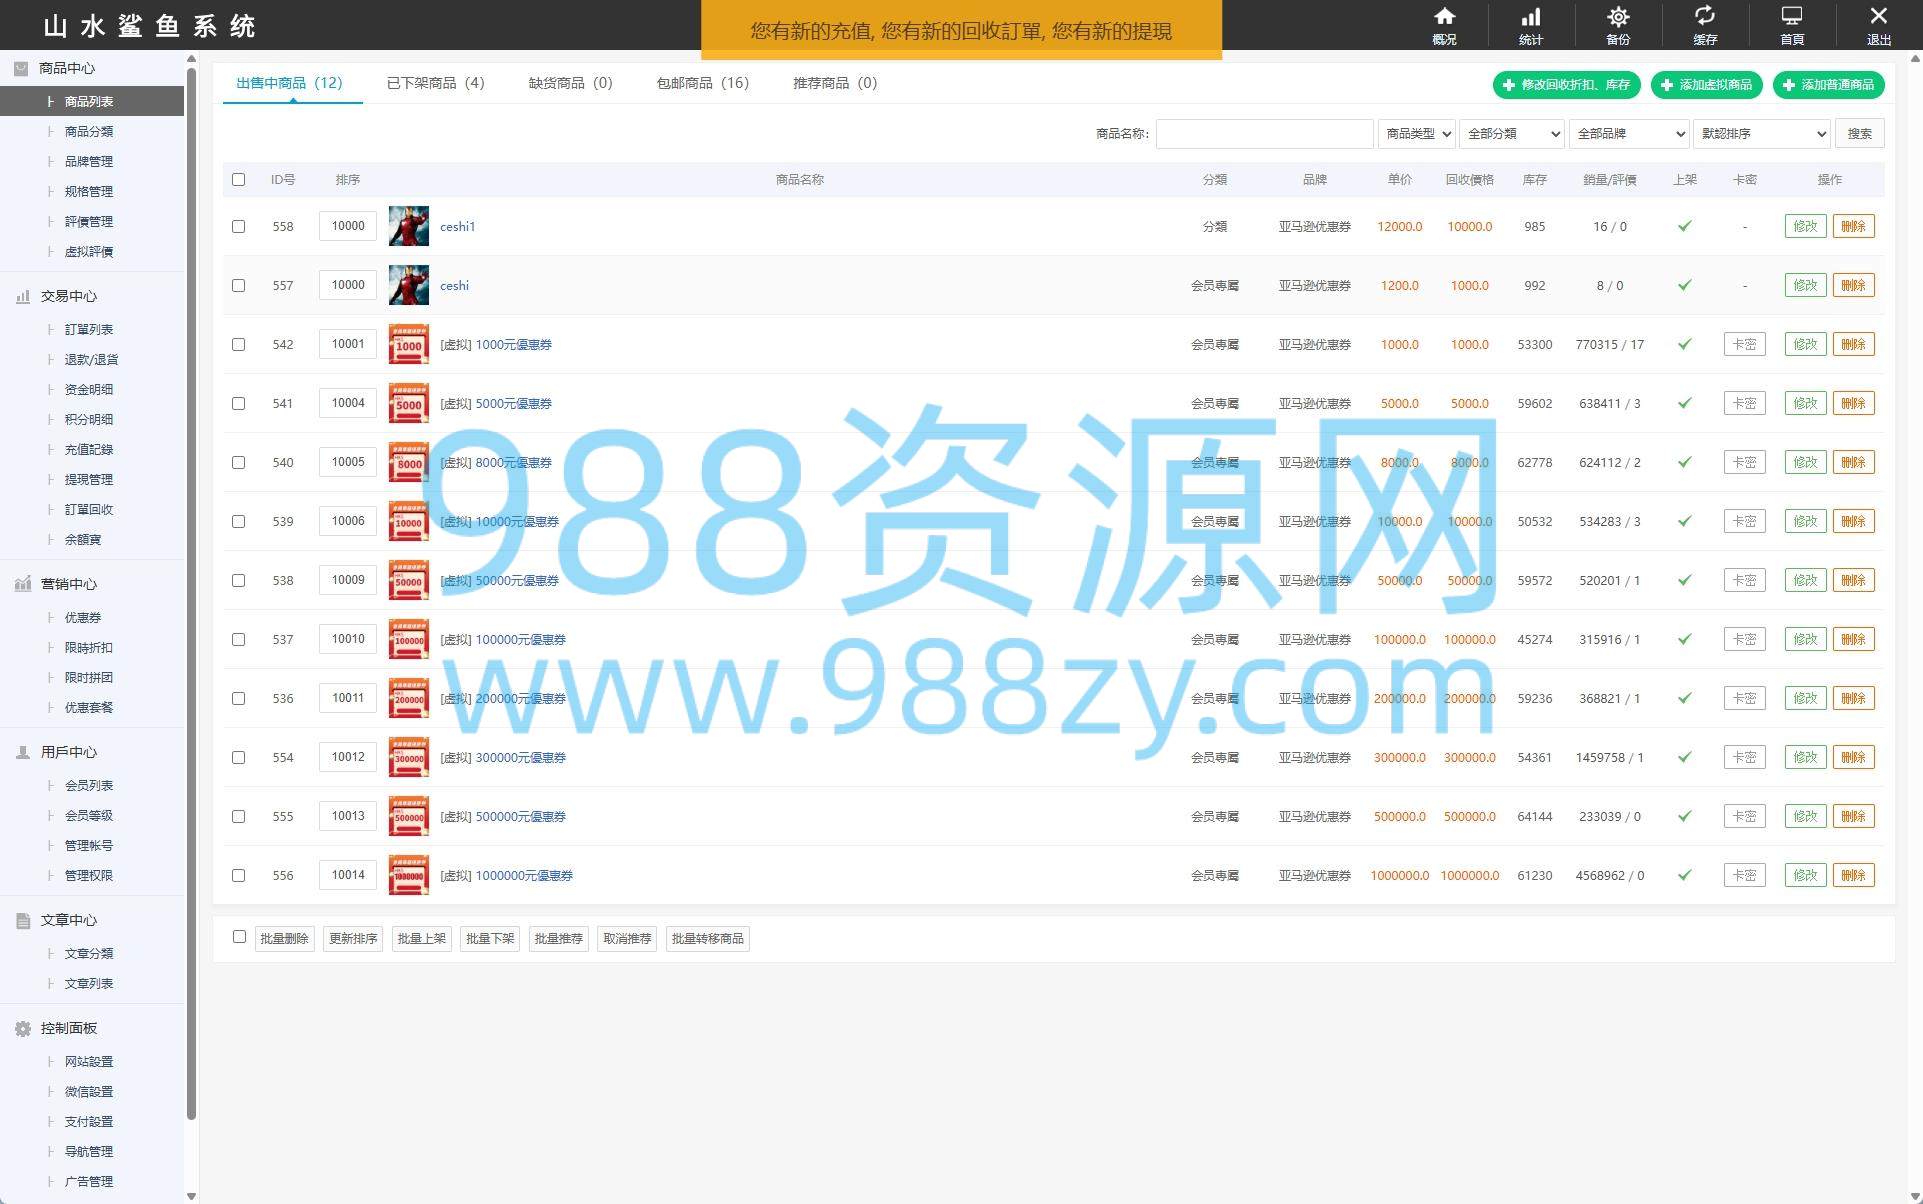The image size is (1923, 1204).
Task: Click the 备份 backup gear icon
Action: click(1618, 17)
